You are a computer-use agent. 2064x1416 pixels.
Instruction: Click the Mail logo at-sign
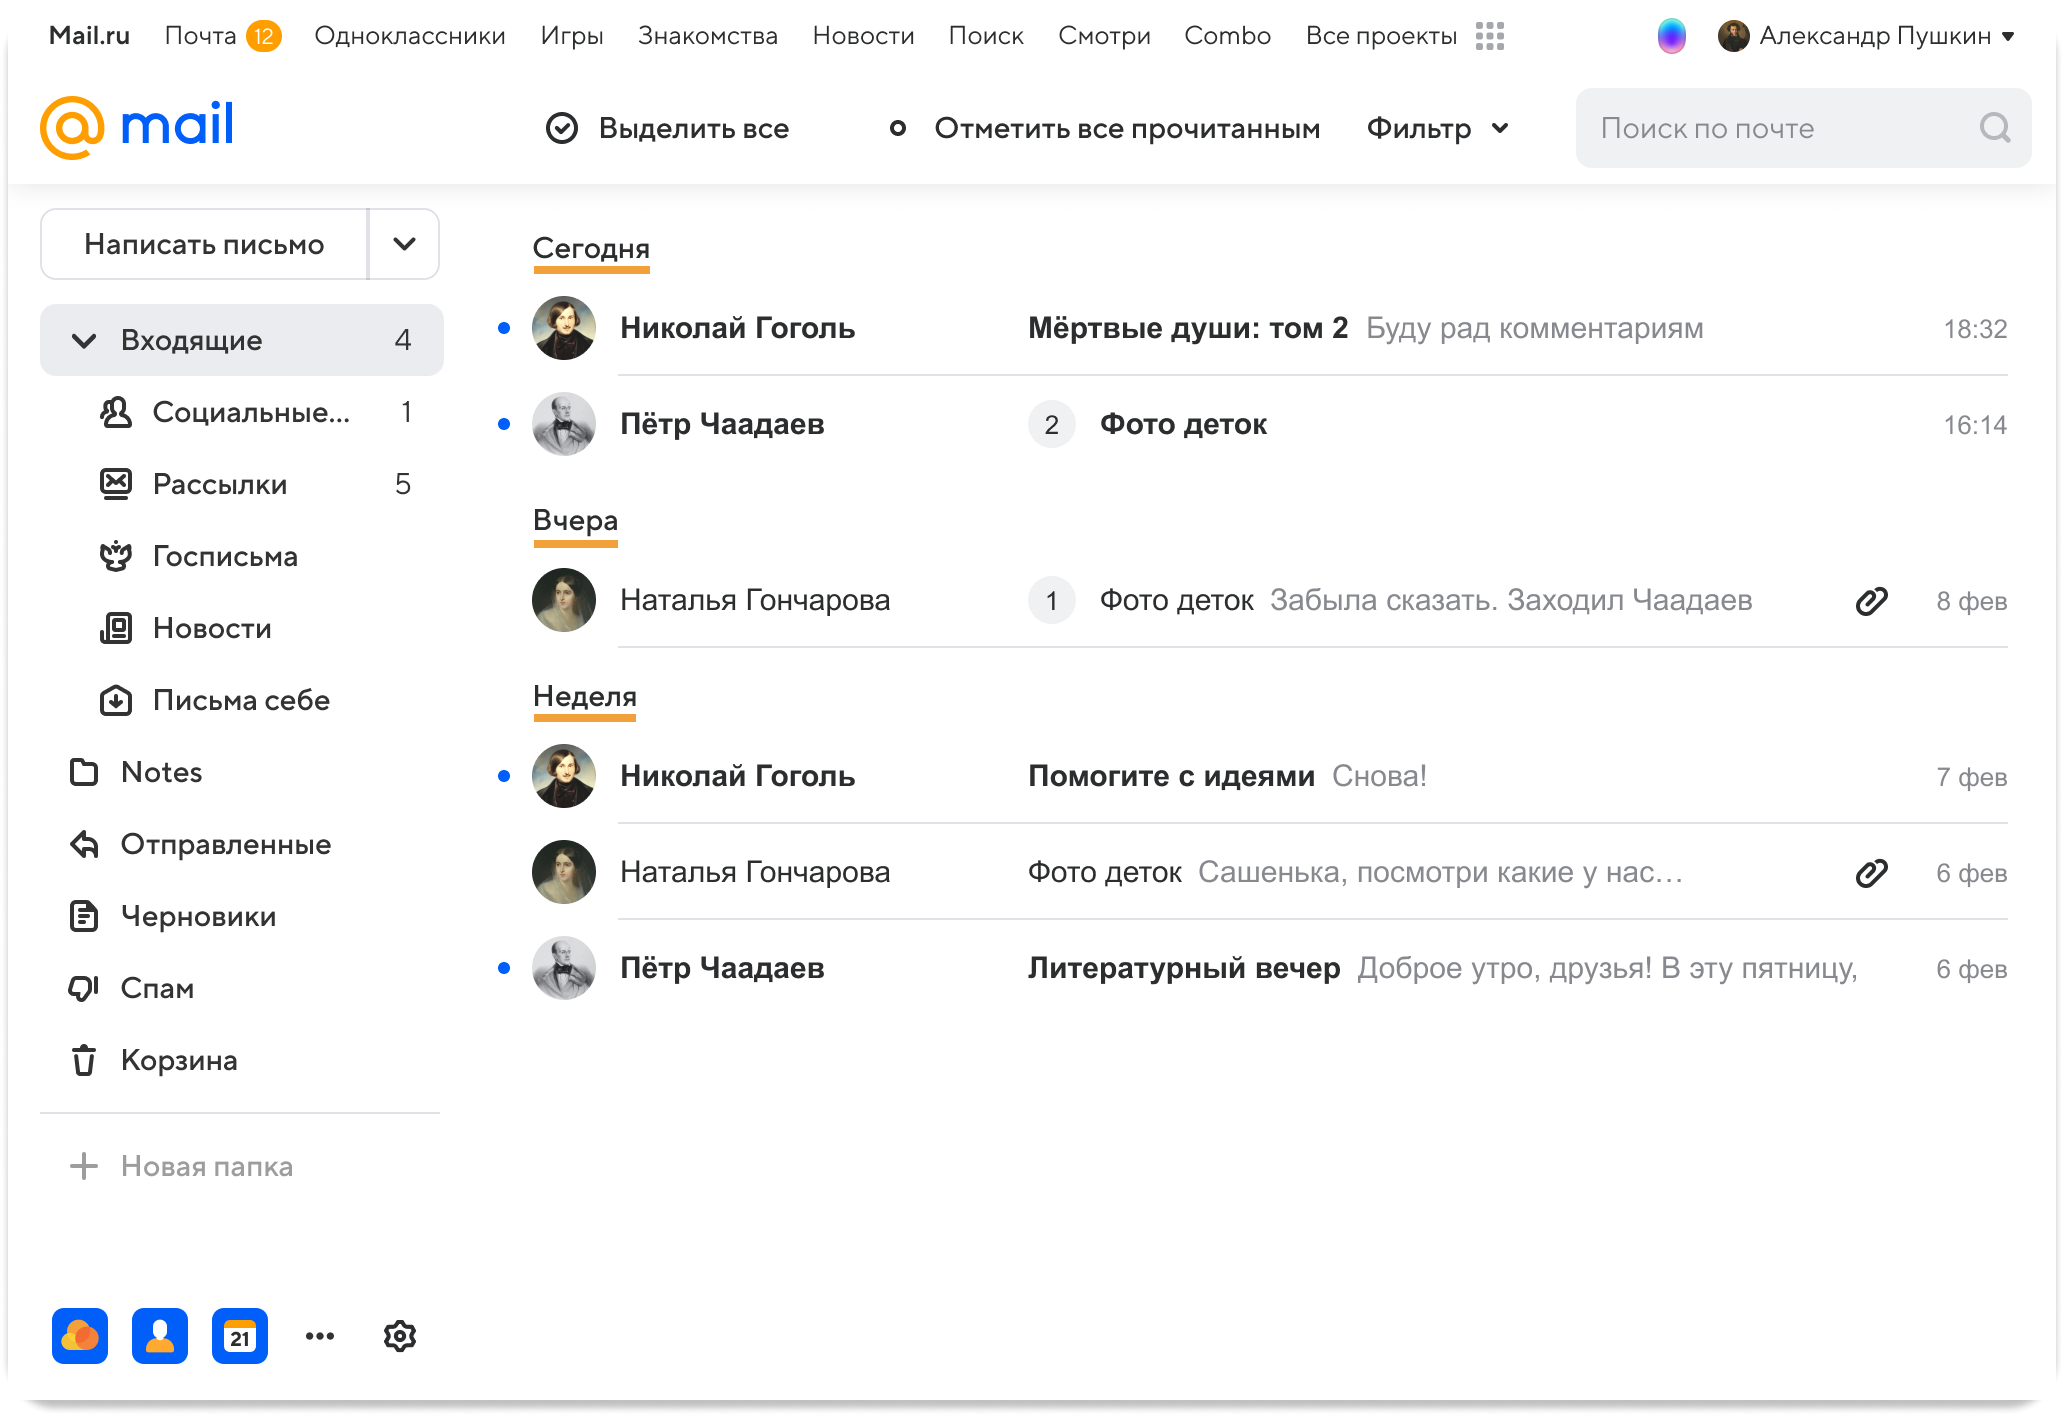(x=72, y=128)
